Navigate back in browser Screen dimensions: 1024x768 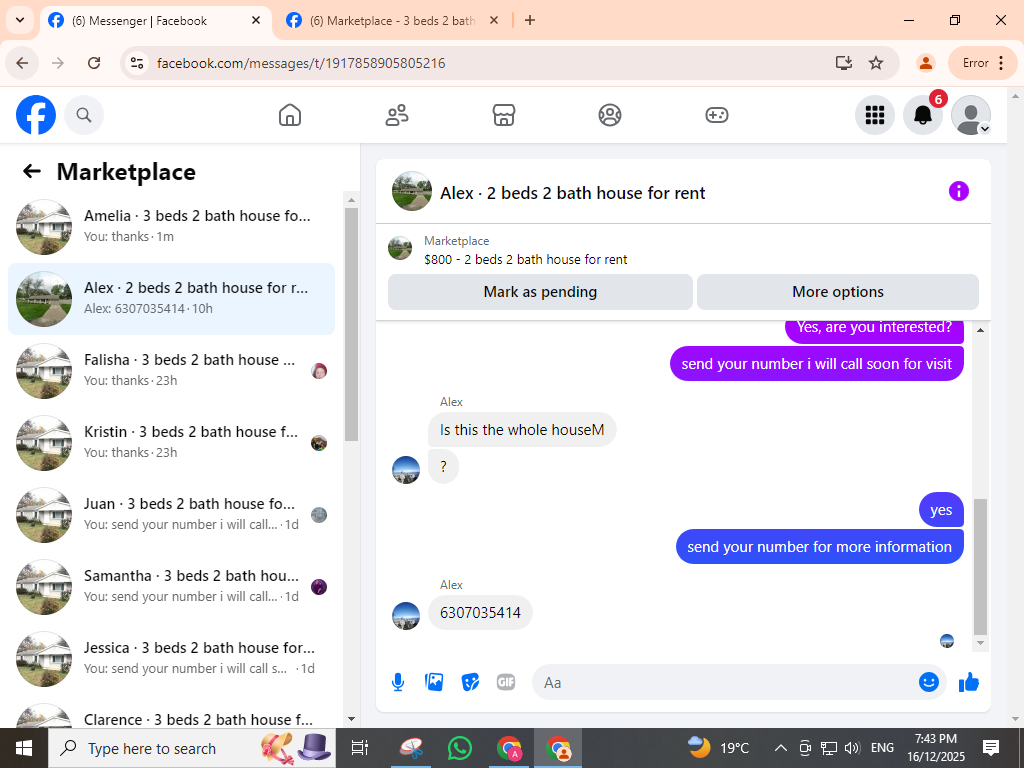[22, 63]
